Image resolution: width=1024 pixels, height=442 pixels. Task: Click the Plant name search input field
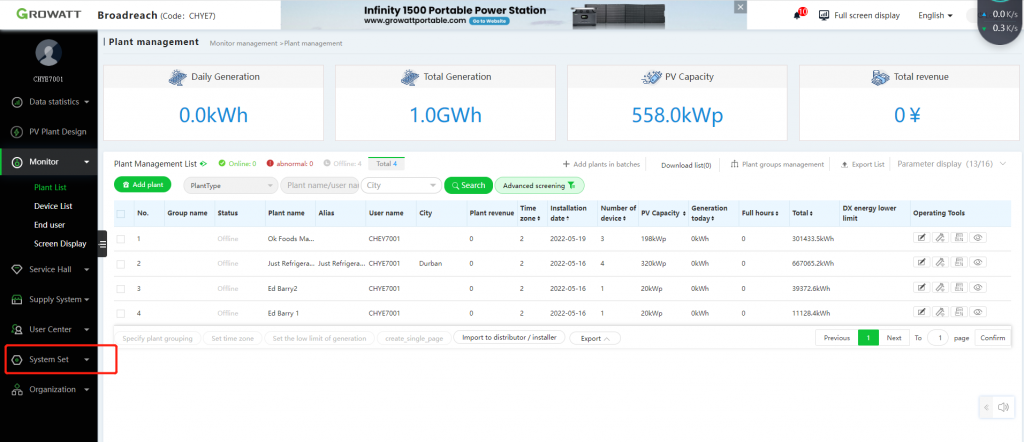coord(318,185)
